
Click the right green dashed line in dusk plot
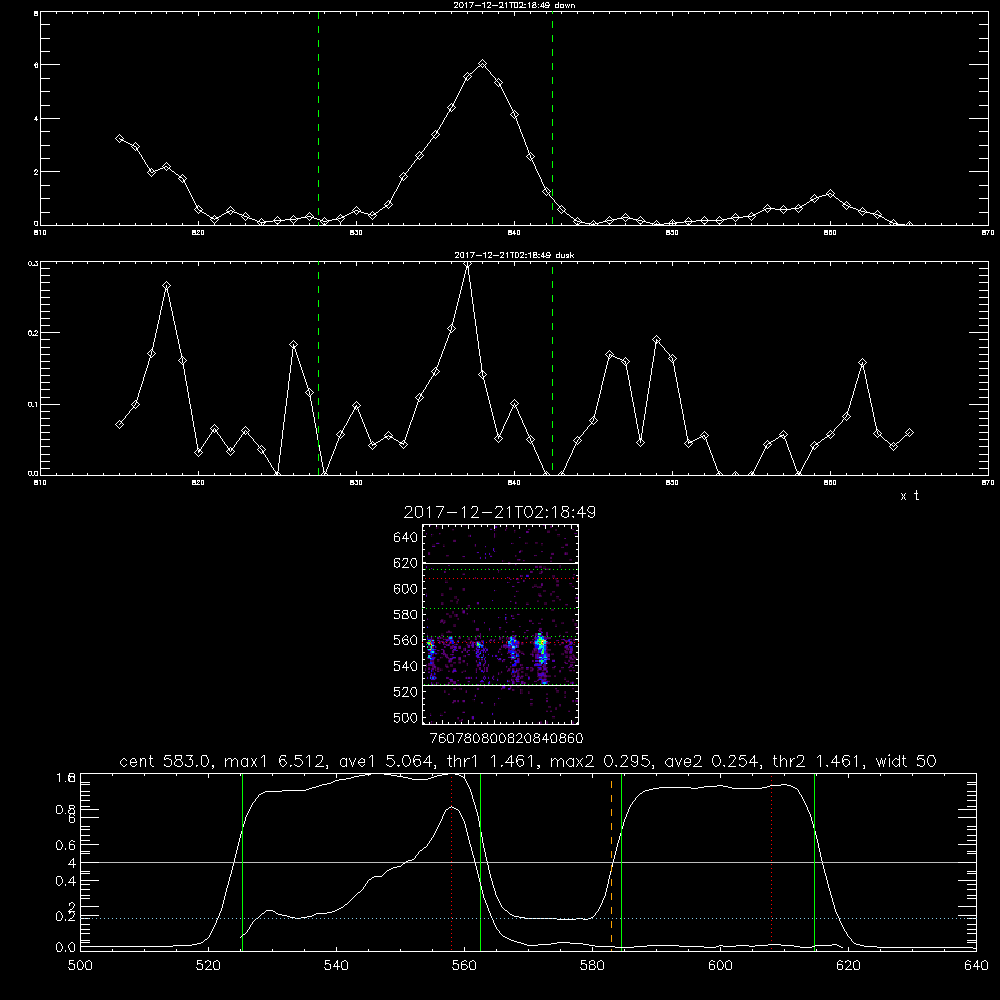[x=552, y=369]
